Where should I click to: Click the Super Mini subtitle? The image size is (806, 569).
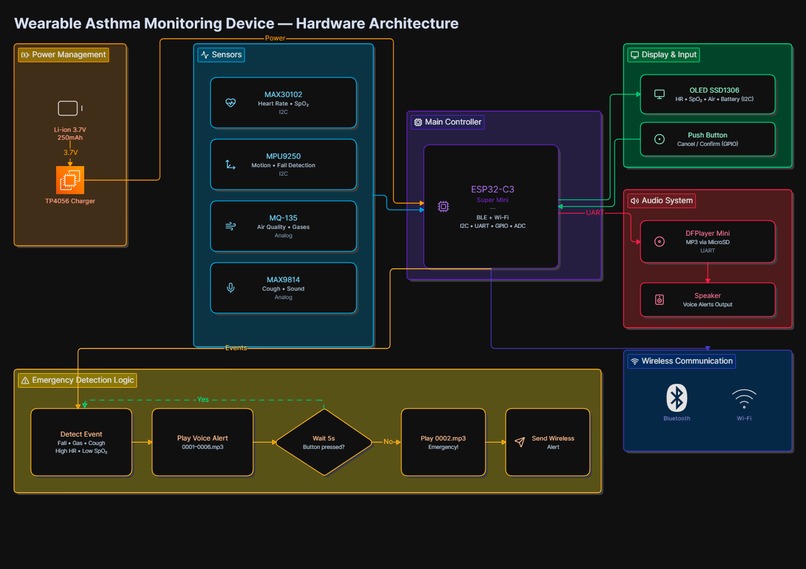(492, 200)
